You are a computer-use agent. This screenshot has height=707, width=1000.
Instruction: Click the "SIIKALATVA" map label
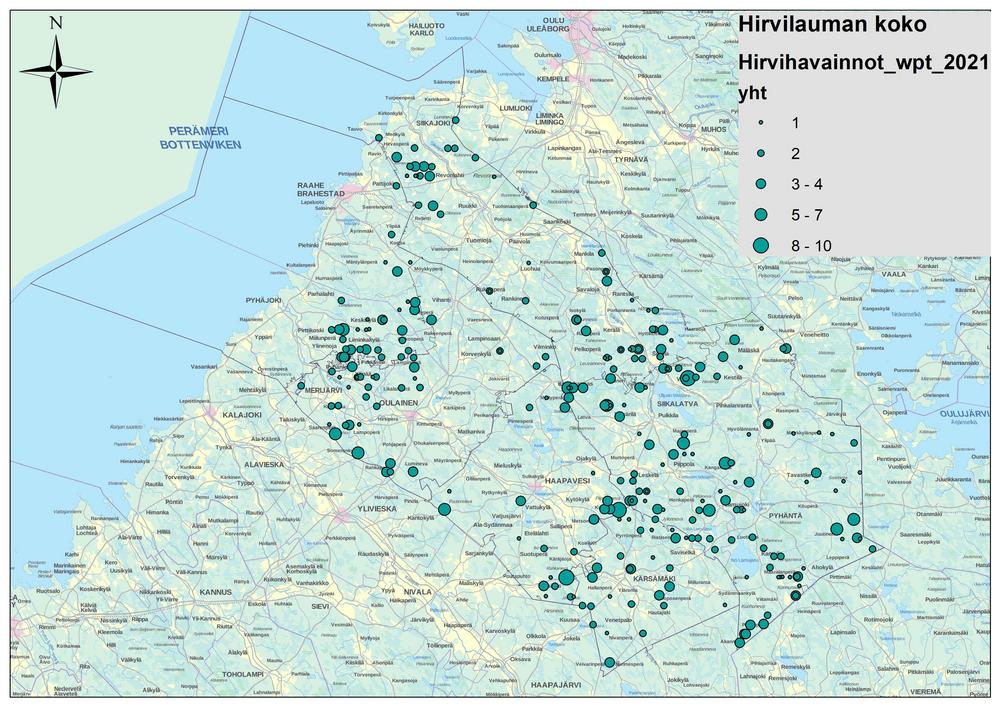[677, 404]
